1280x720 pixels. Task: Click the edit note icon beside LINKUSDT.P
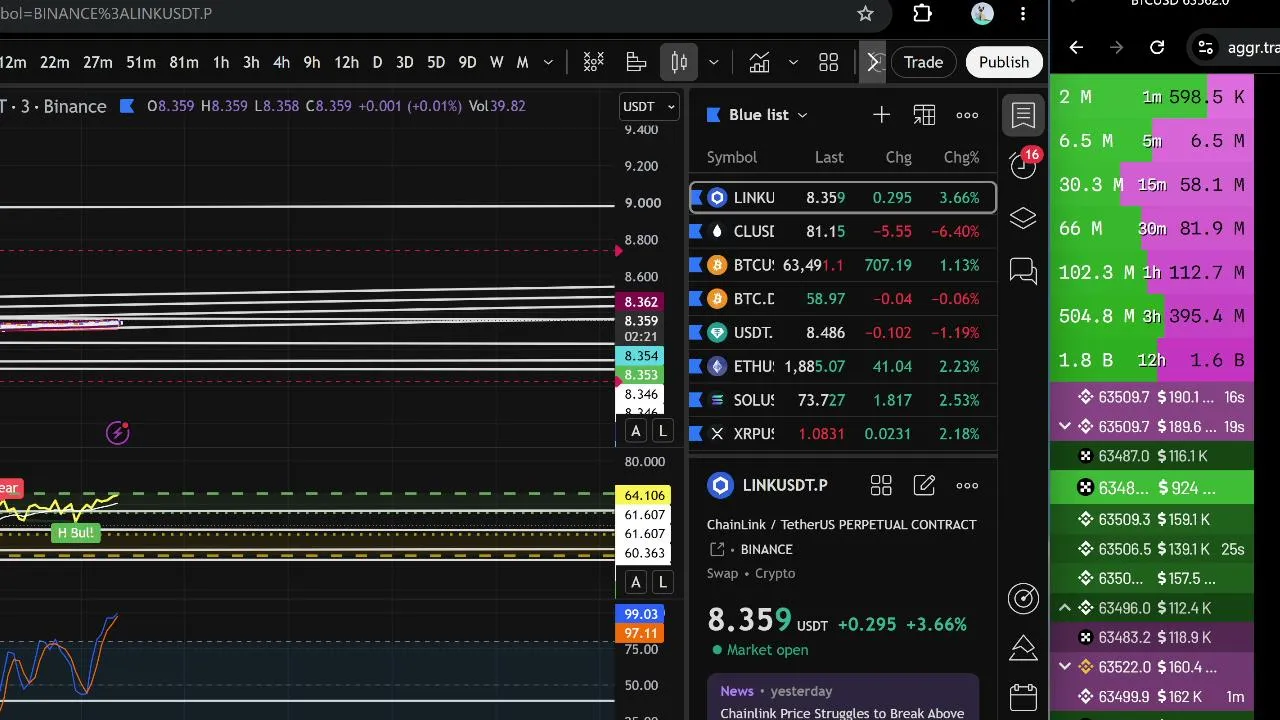[x=924, y=486]
